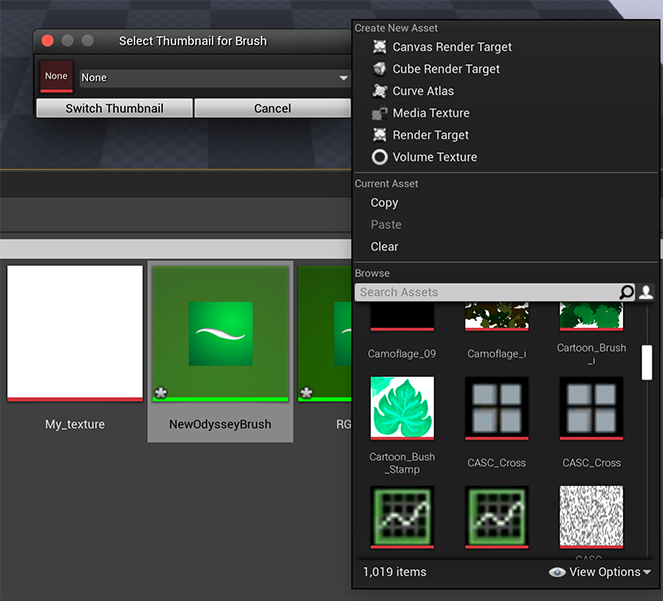
Task: Choose Copy under Current Asset
Action: [x=384, y=203]
